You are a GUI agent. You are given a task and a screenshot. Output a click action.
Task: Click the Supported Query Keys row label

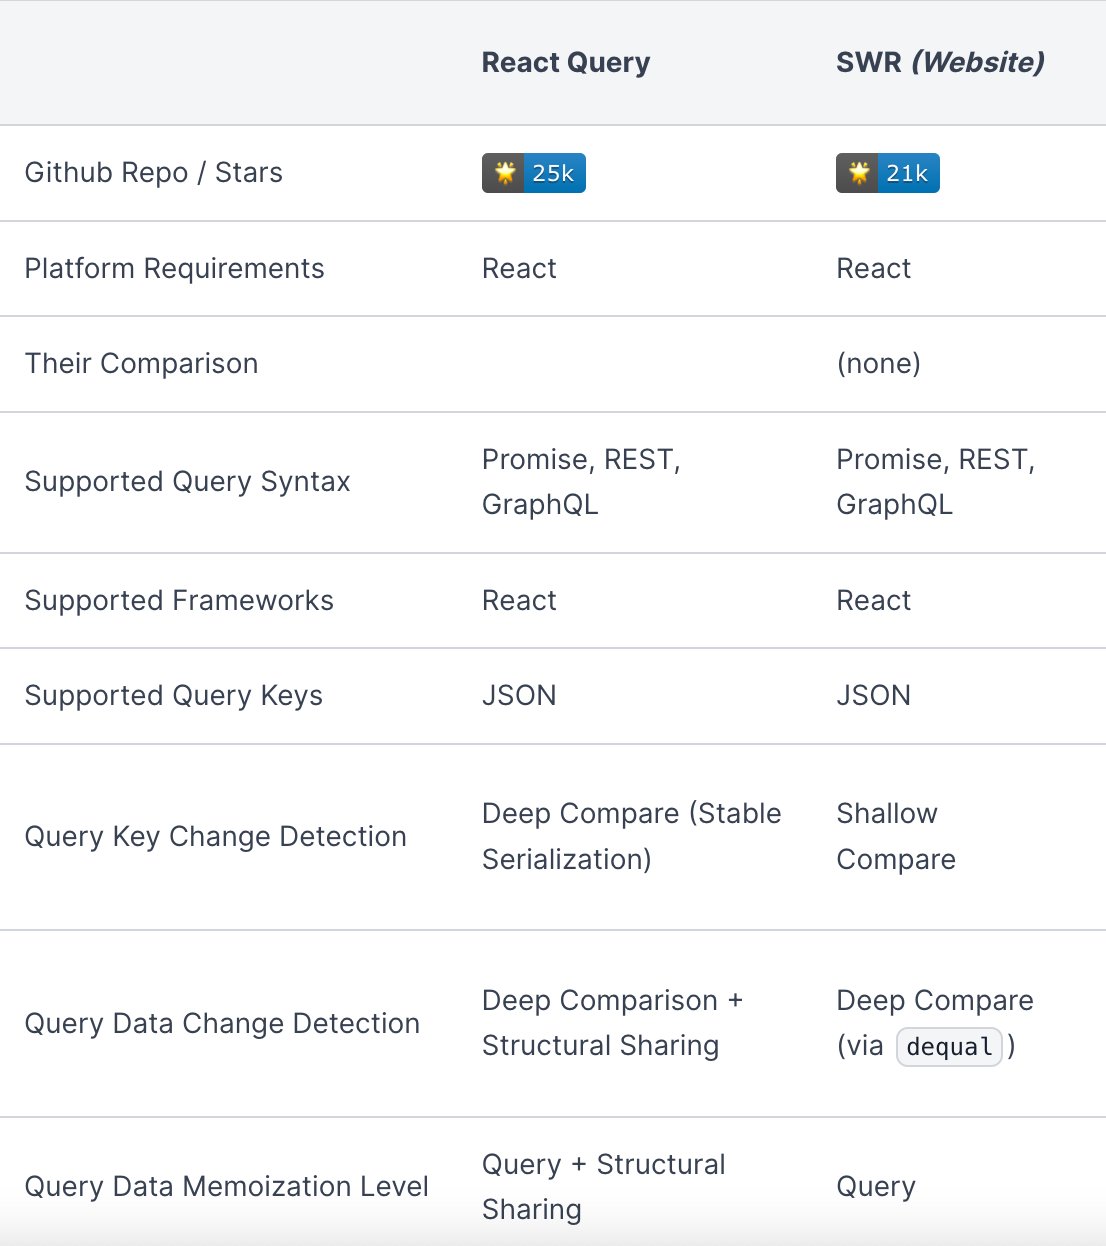174,695
